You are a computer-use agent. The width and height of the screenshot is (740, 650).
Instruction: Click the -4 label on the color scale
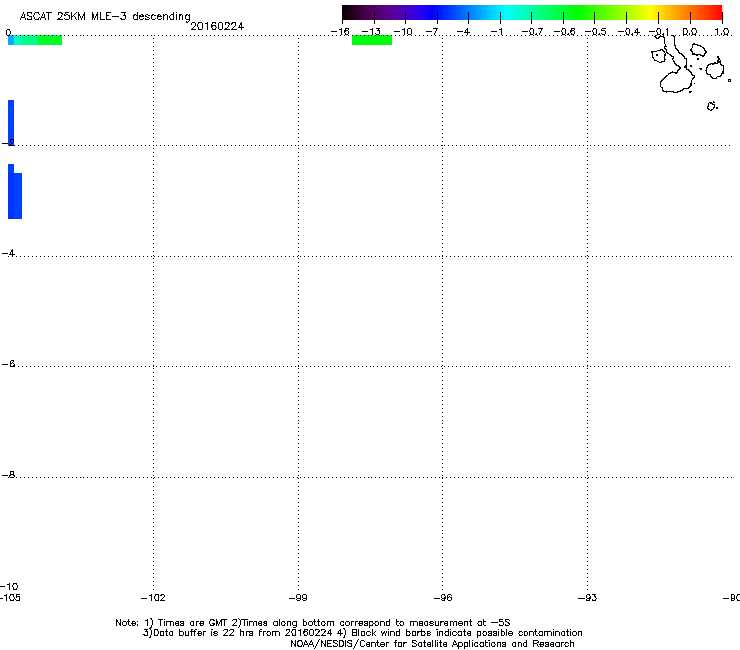tap(463, 32)
